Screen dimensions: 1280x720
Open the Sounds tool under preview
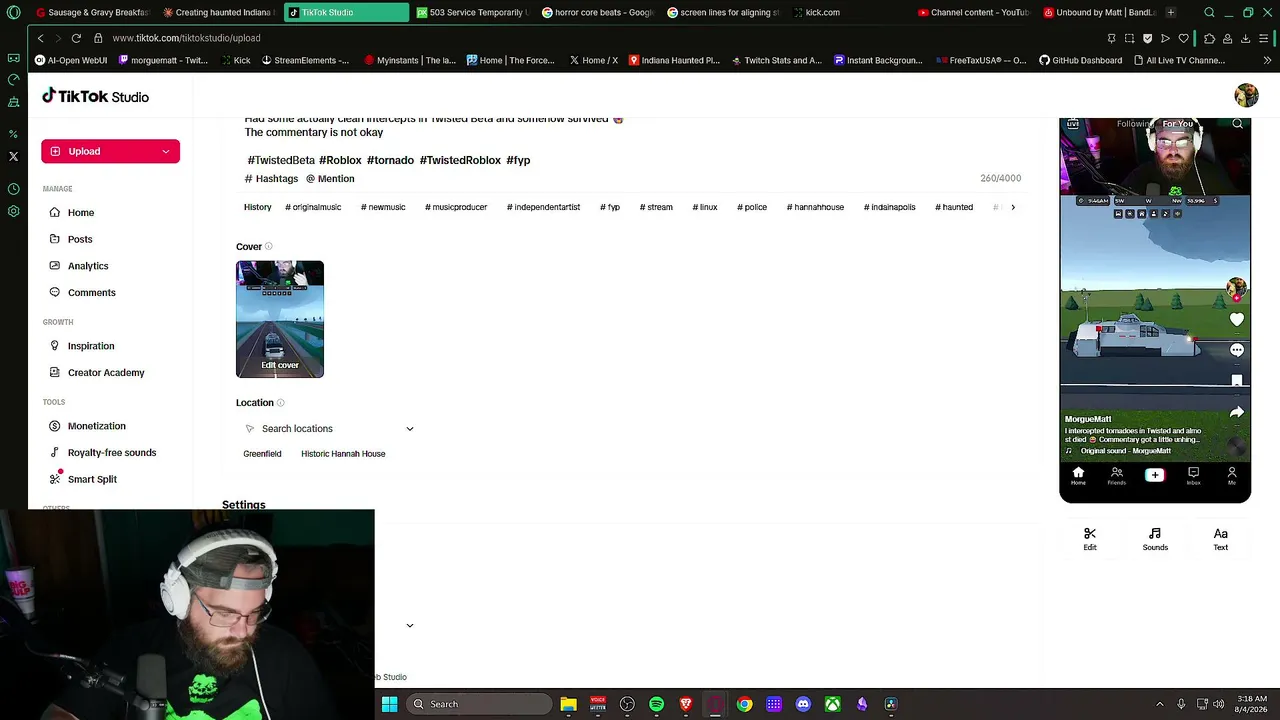[1155, 539]
